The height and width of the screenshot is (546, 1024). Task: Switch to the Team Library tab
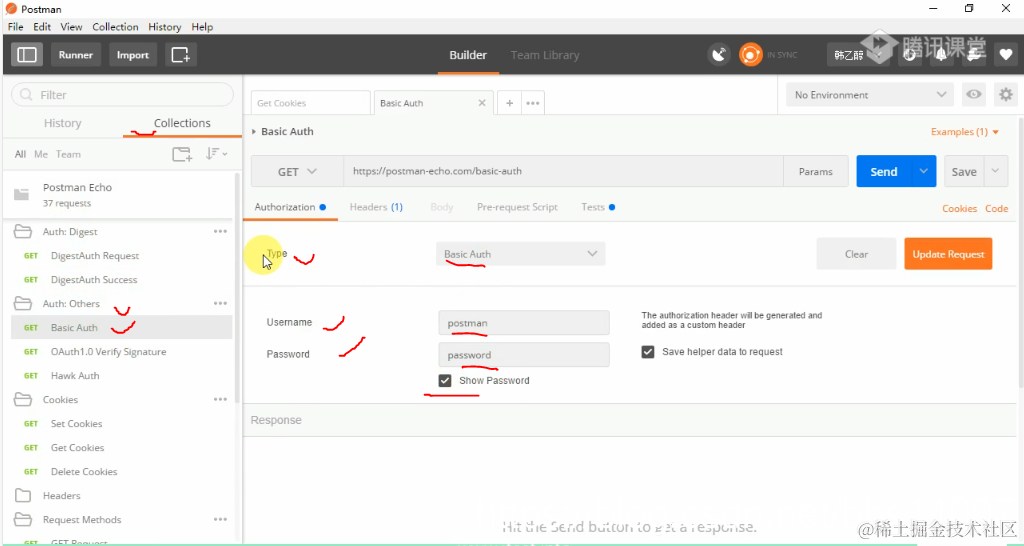pyautogui.click(x=545, y=55)
